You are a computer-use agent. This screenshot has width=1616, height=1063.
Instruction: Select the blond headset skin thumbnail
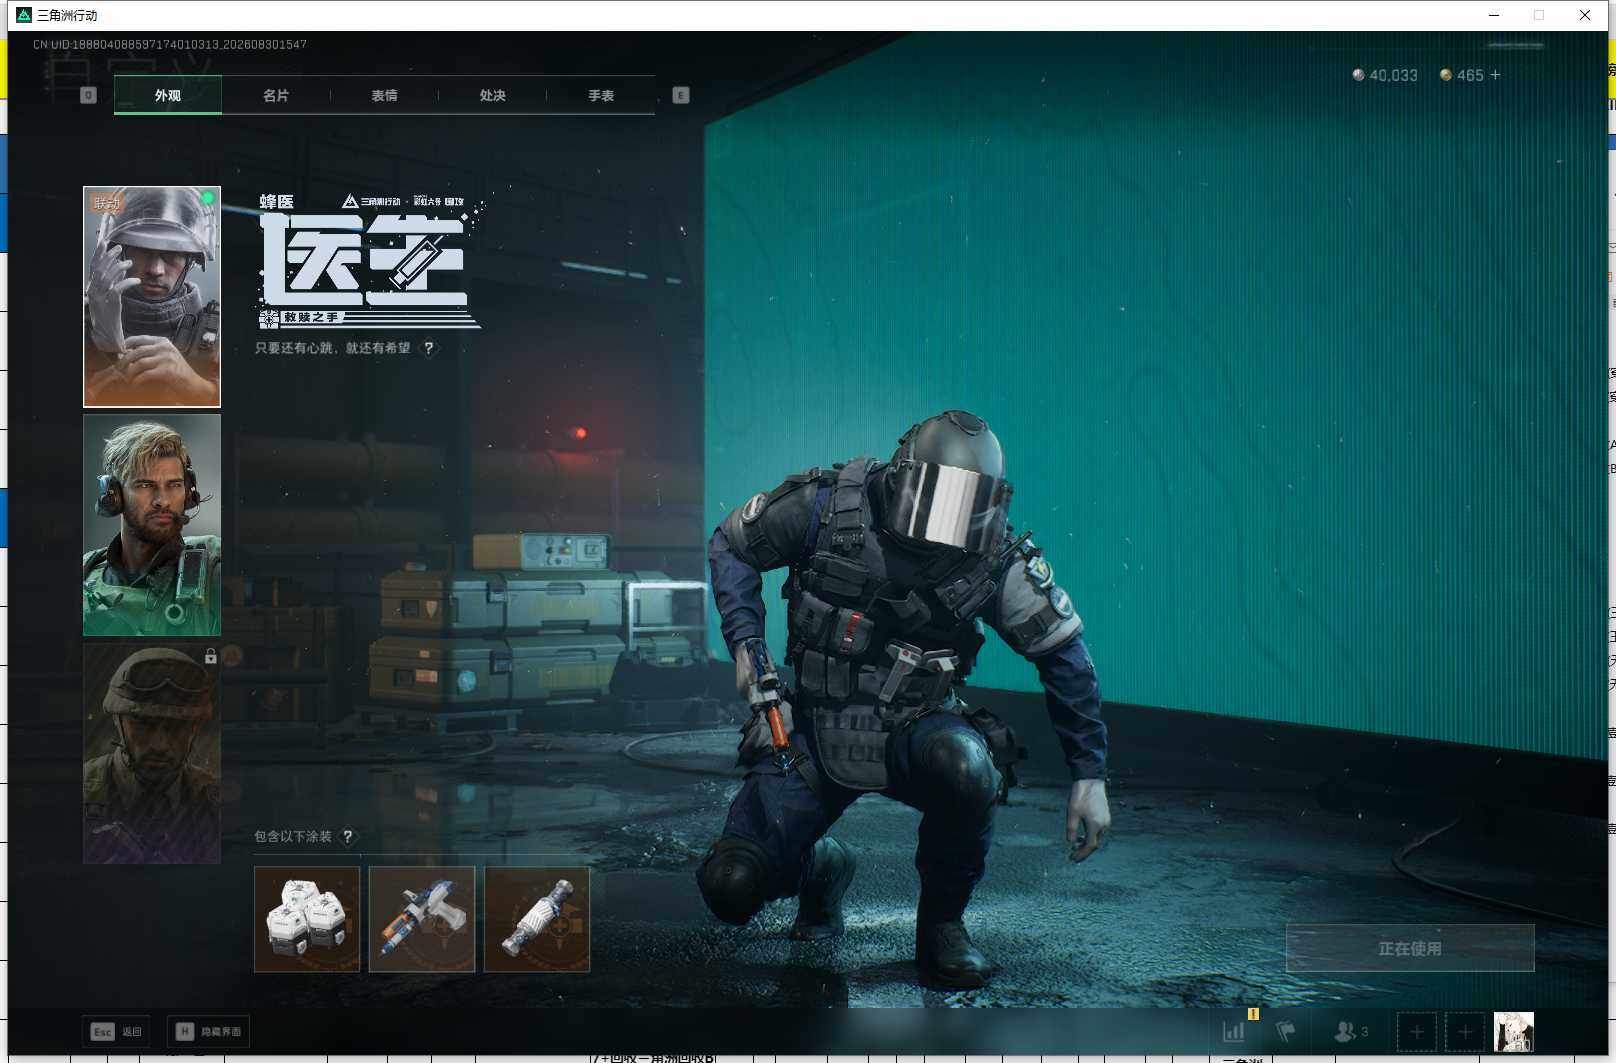(152, 525)
